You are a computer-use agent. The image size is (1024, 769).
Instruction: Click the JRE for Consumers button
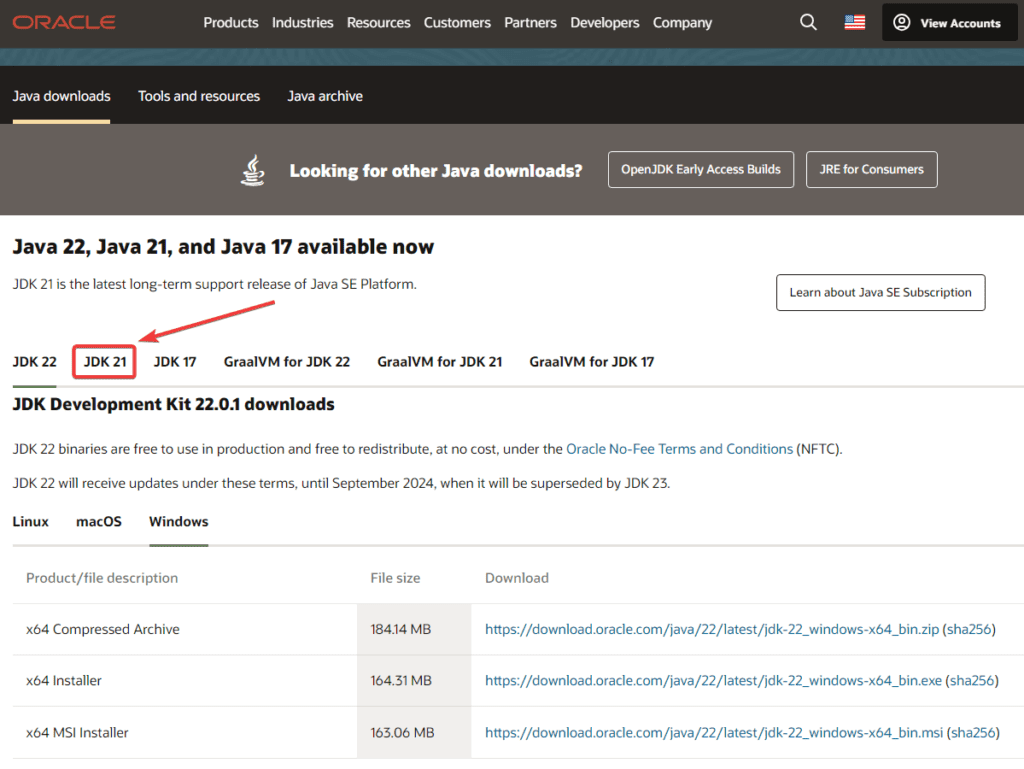point(871,169)
